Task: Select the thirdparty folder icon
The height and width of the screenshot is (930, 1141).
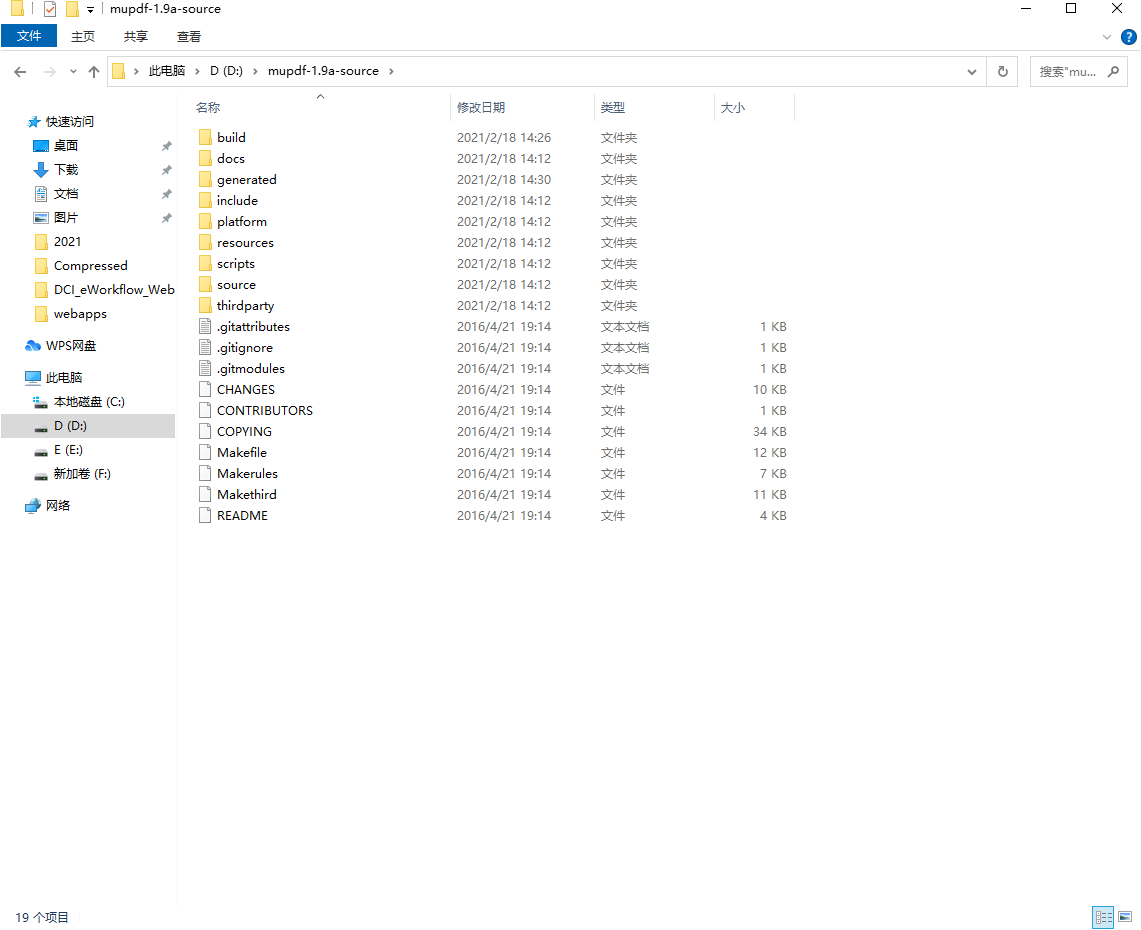Action: pos(205,306)
